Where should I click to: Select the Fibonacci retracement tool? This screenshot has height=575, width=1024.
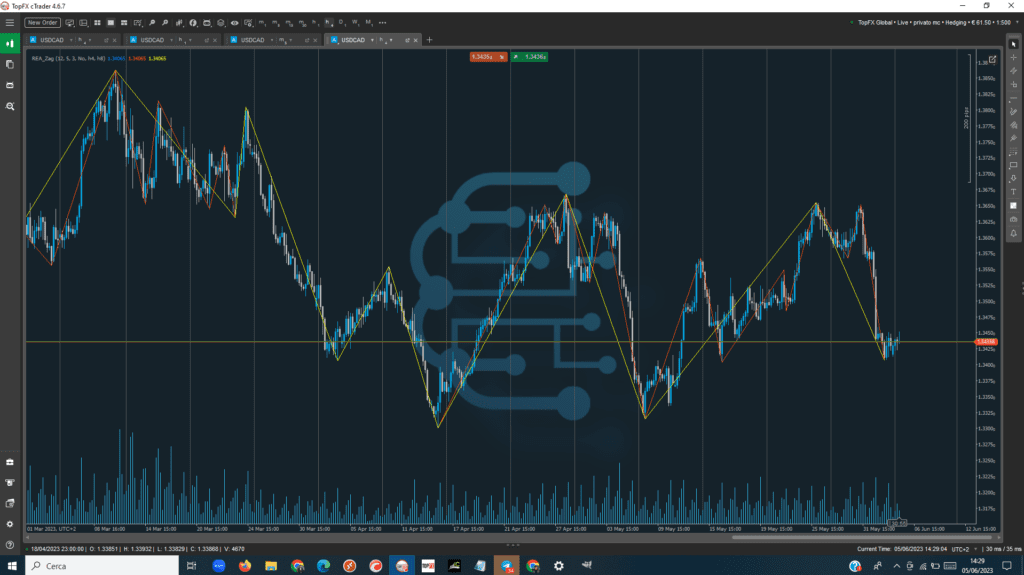1014,152
